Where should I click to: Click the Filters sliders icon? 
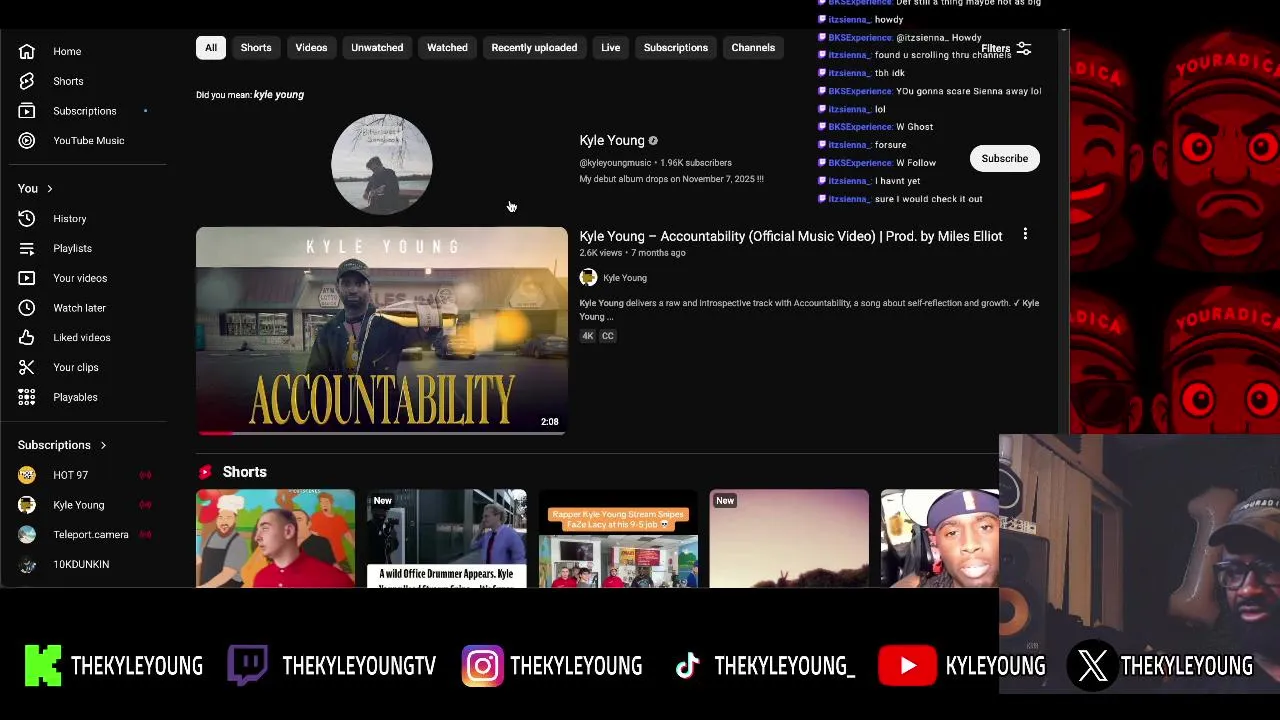(1023, 48)
